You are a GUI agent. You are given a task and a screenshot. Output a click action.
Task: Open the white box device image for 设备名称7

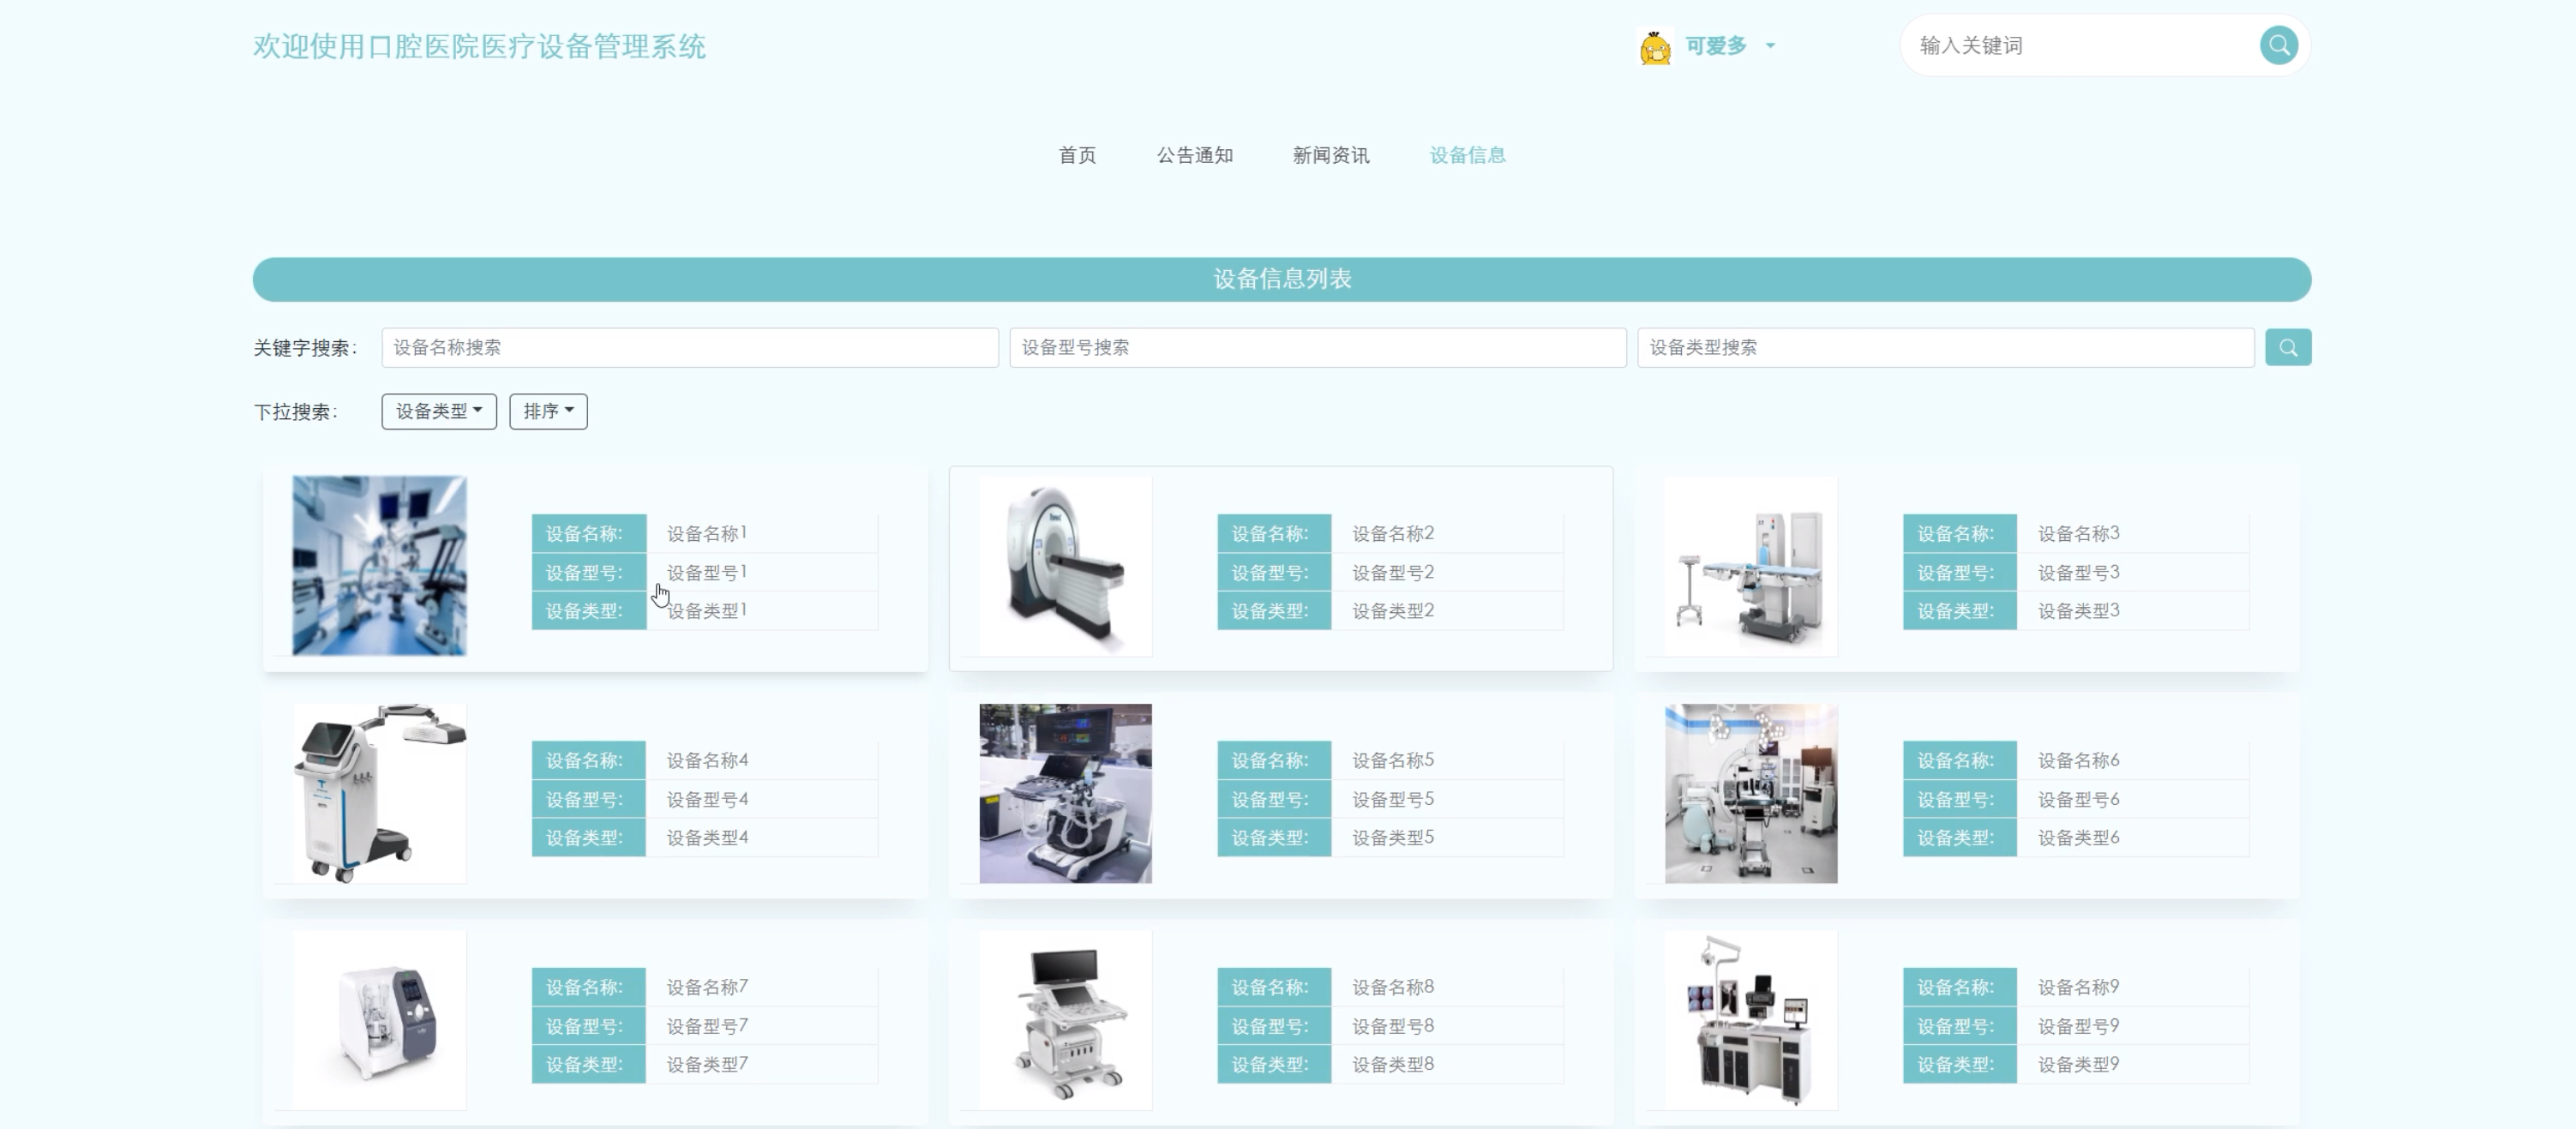(379, 1020)
